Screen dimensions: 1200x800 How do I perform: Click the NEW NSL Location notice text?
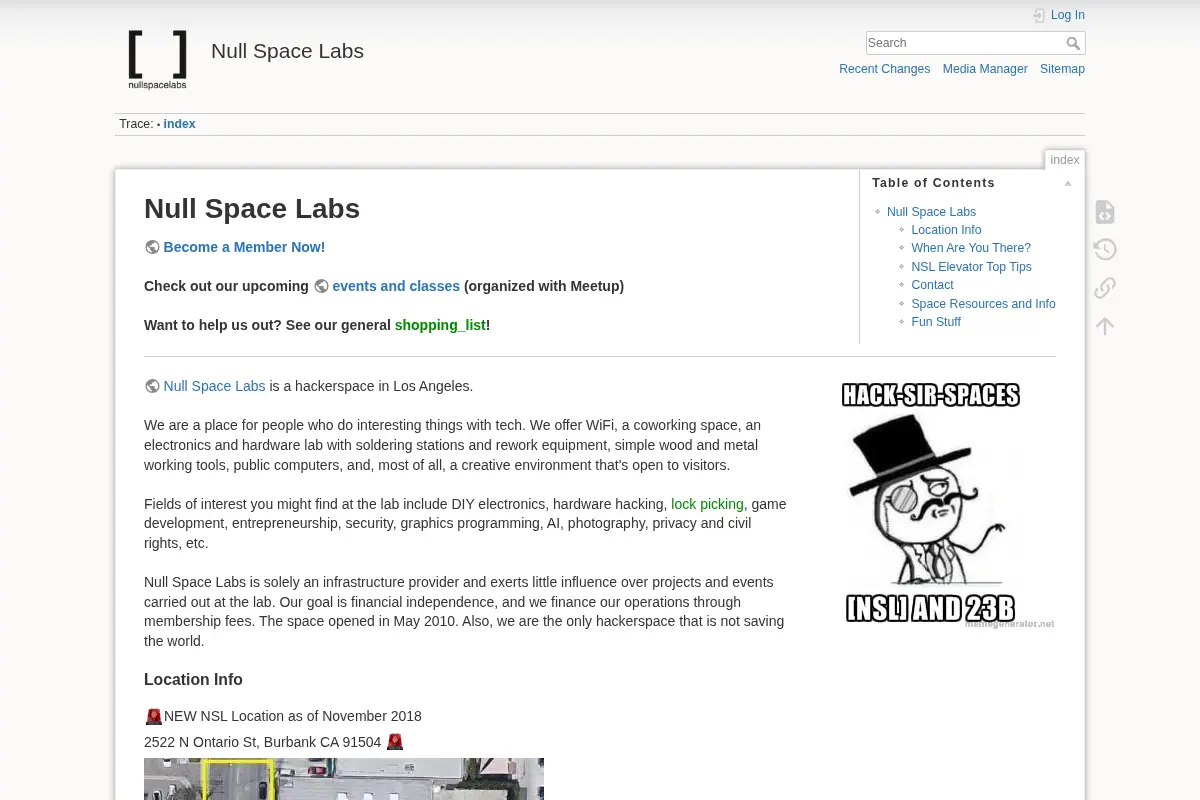coord(293,716)
